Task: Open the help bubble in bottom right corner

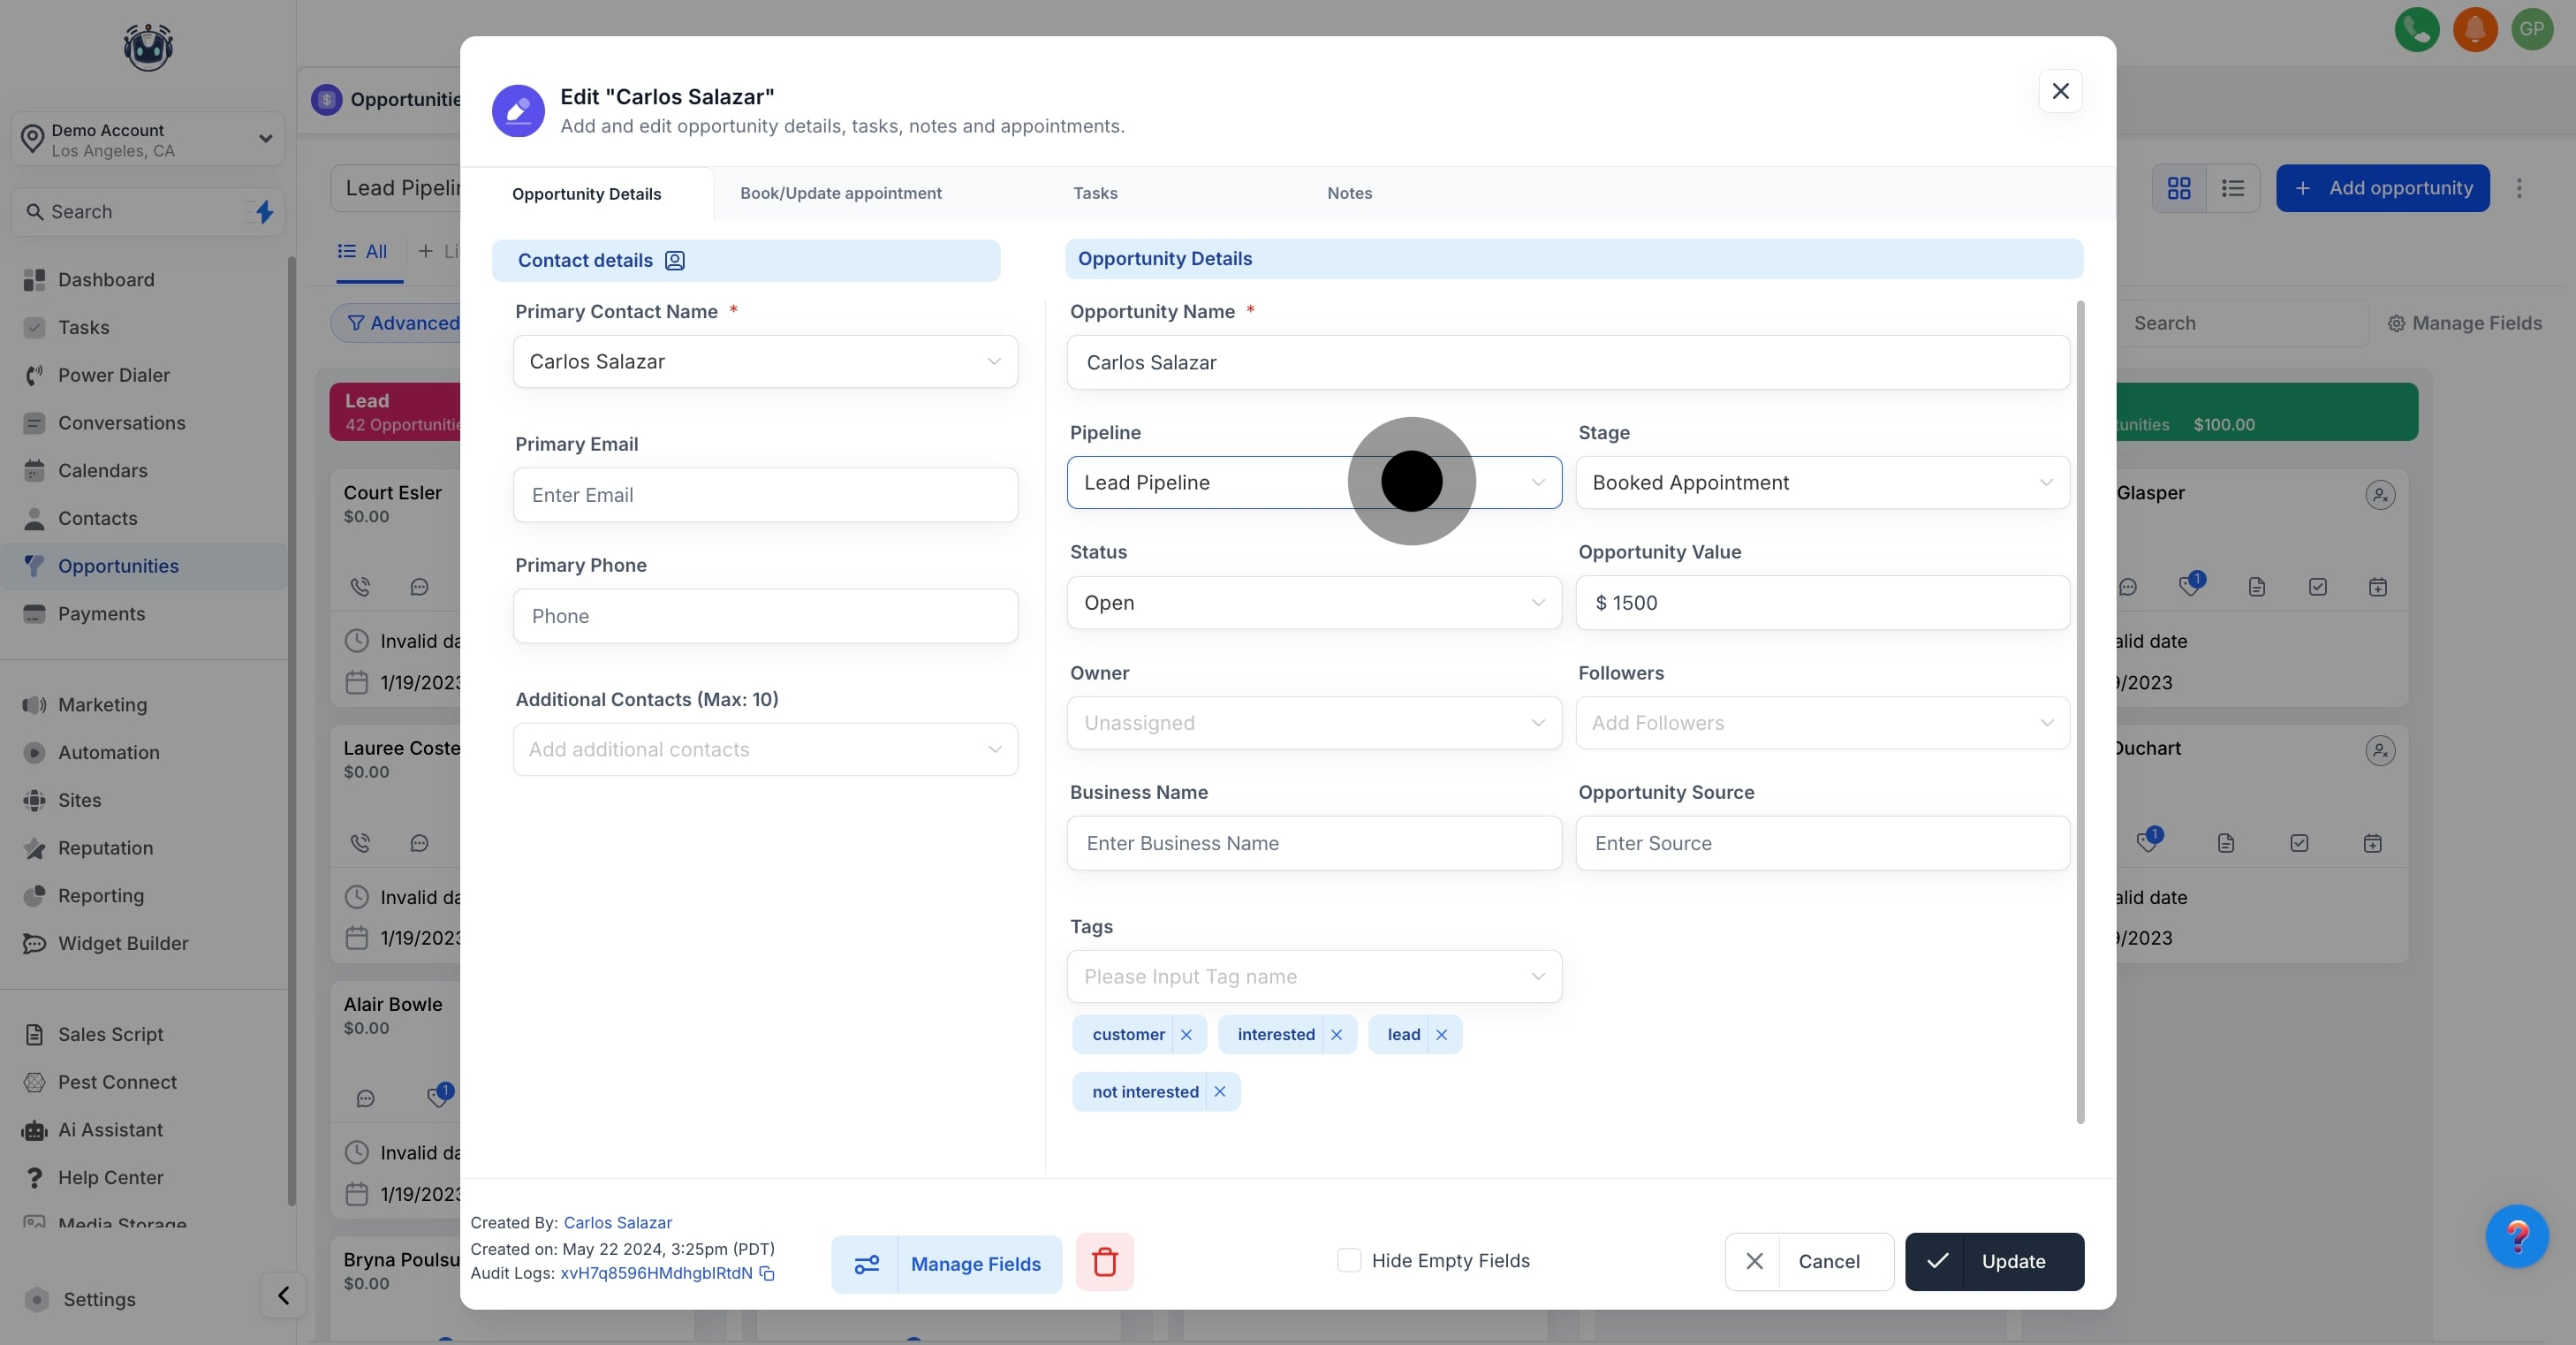Action: (x=2518, y=1237)
